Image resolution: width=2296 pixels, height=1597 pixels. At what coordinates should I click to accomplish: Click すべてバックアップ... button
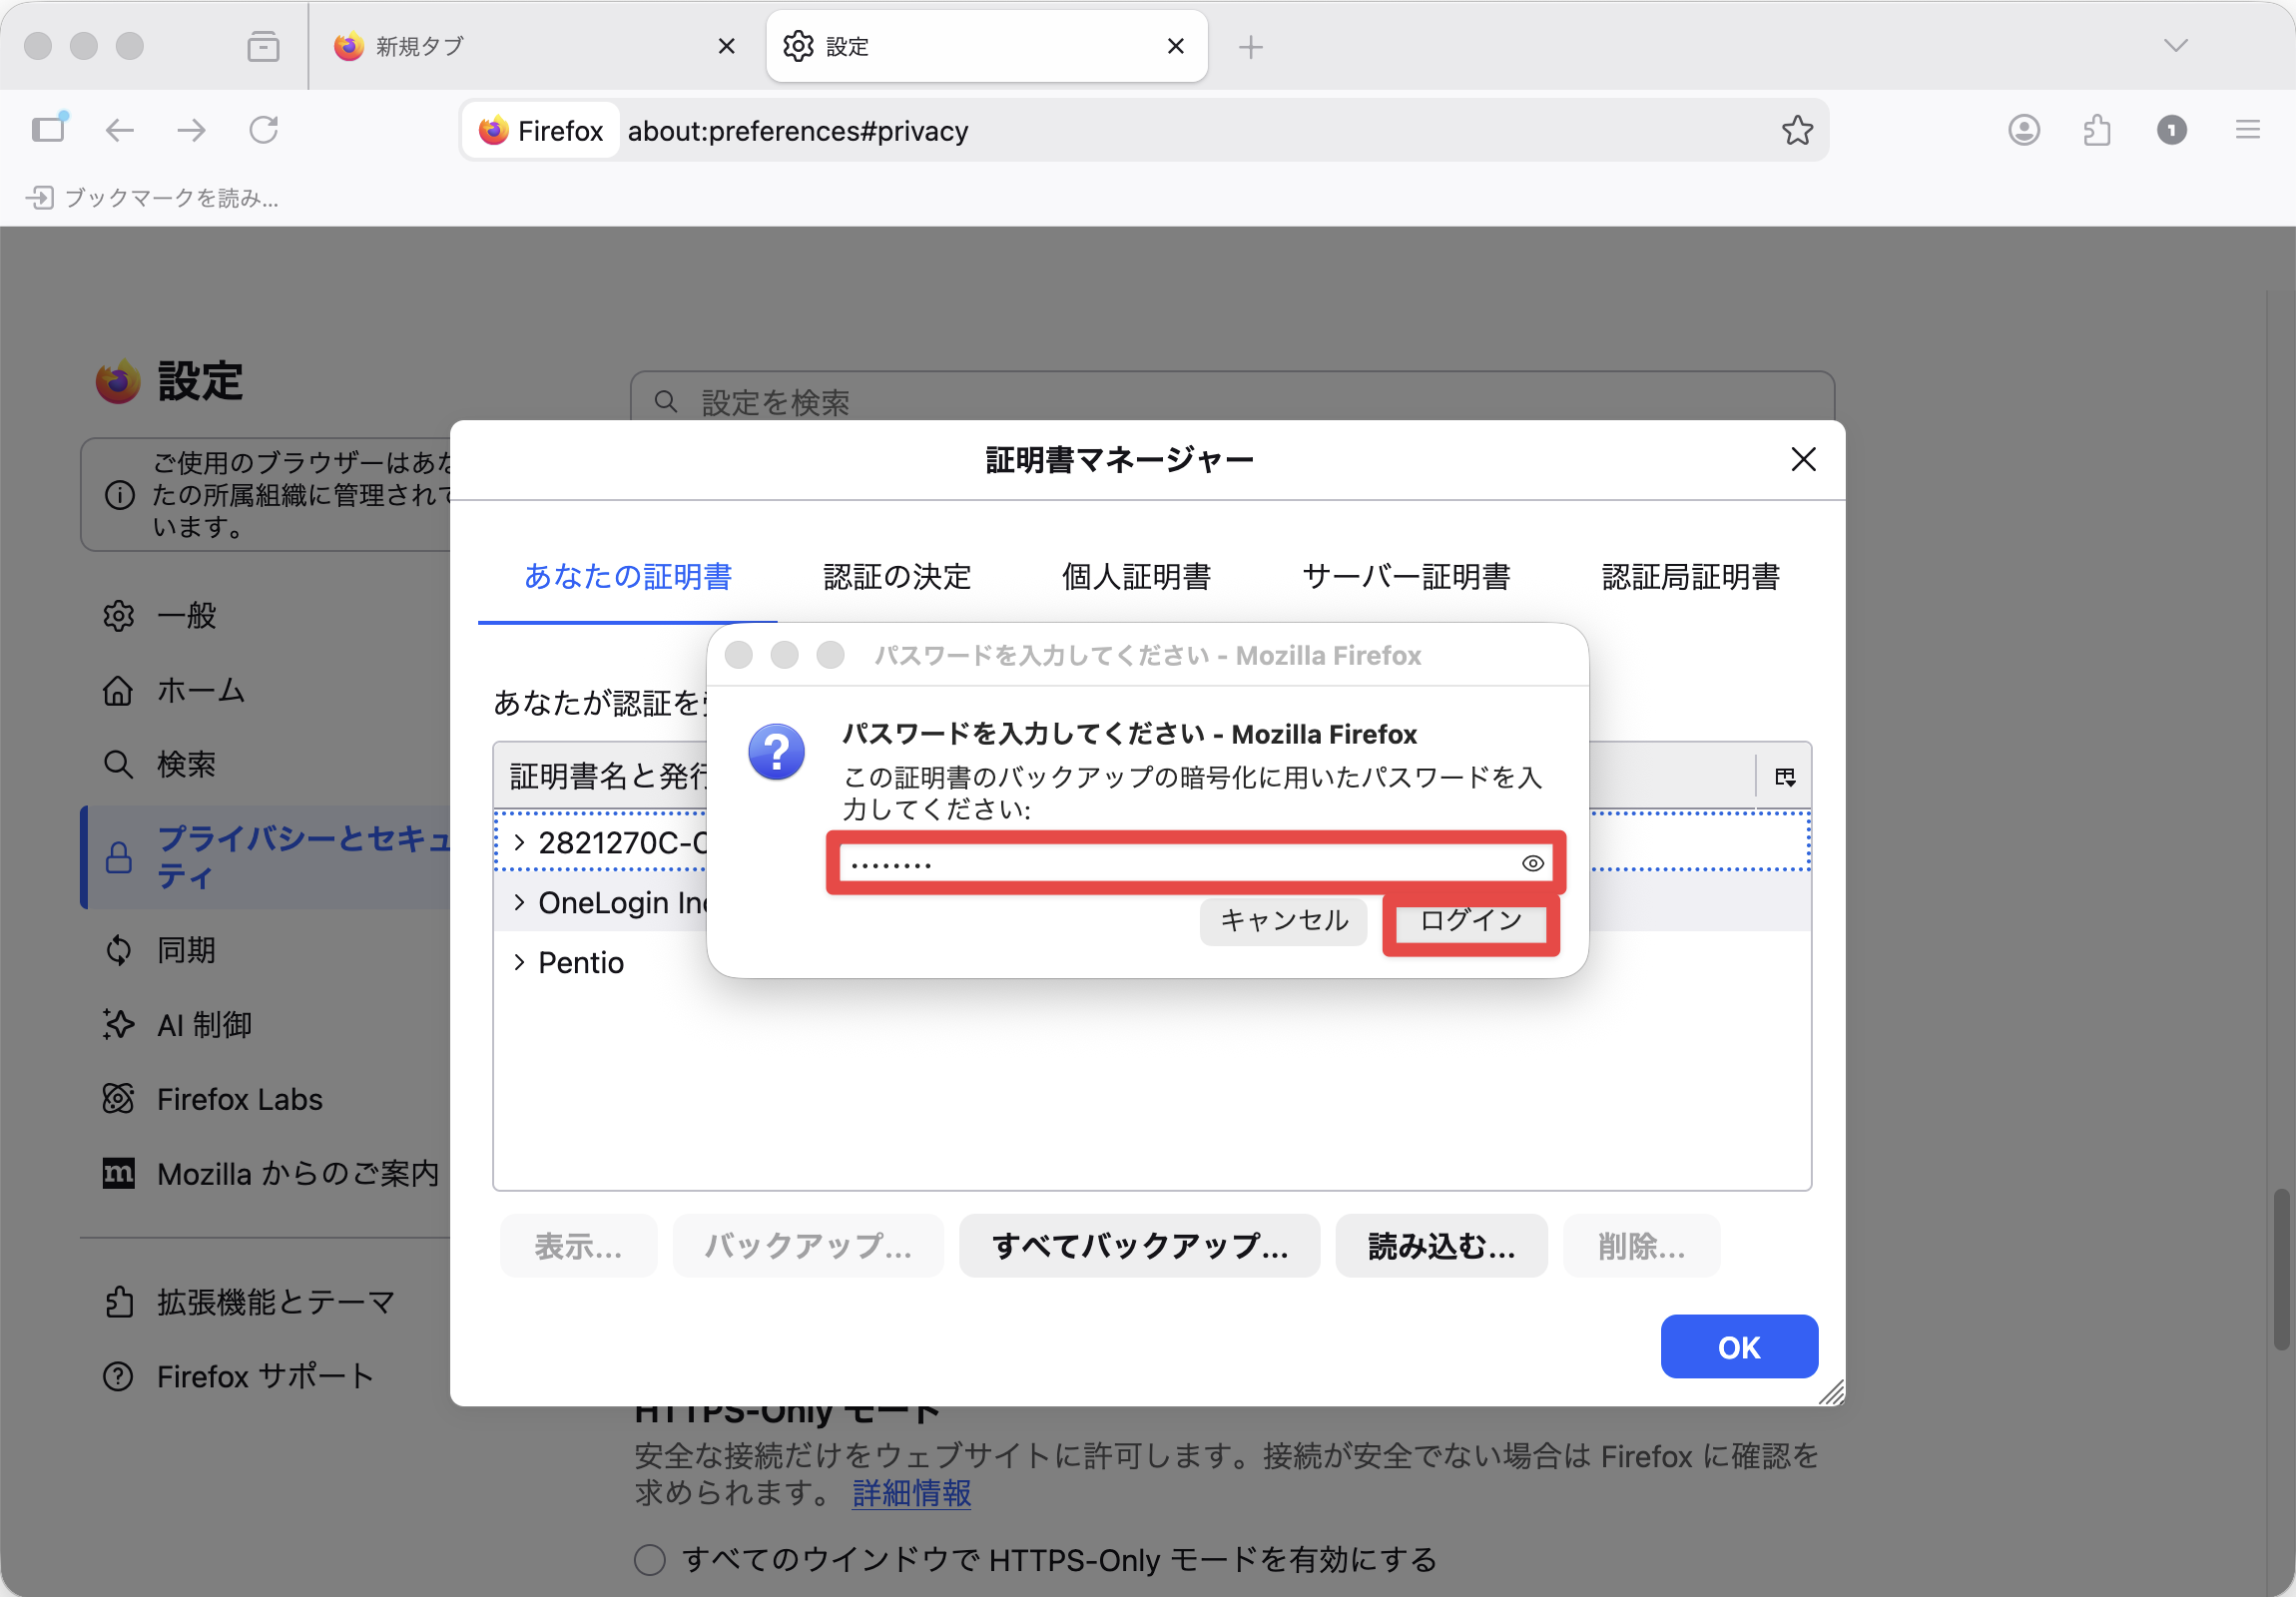coord(1139,1246)
